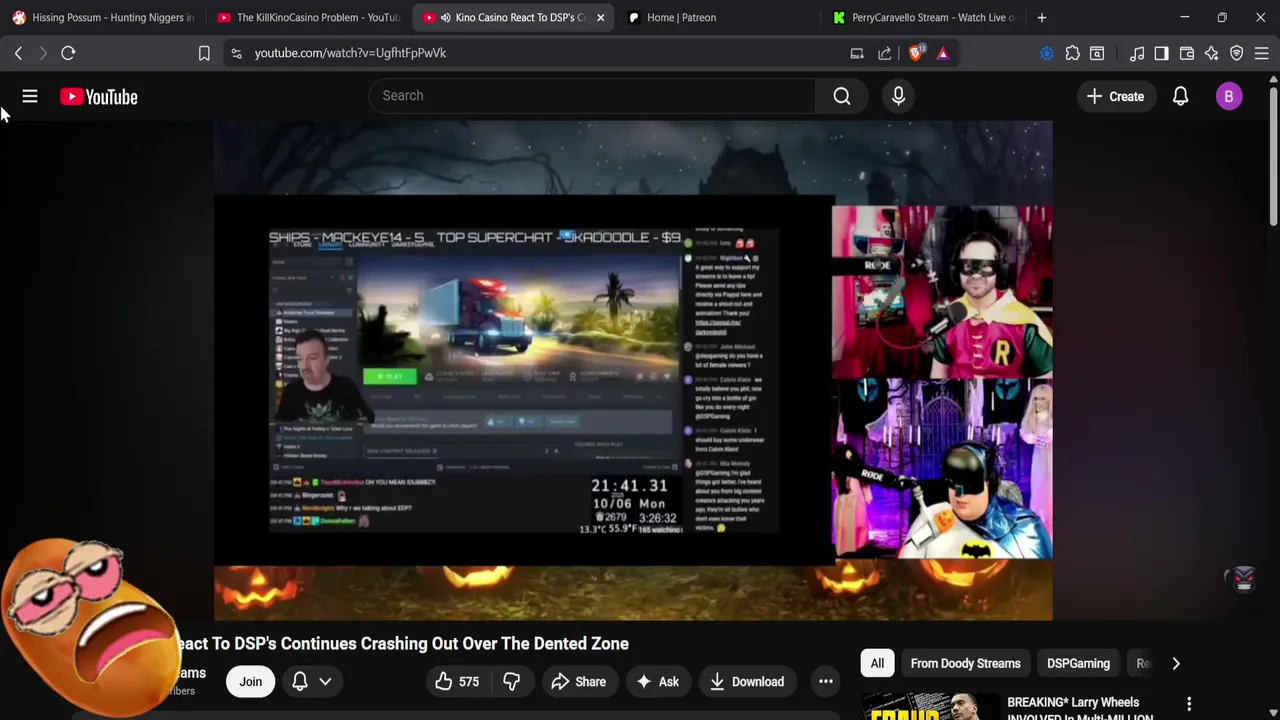Click the video player to pause
The height and width of the screenshot is (720, 1280).
tap(633, 370)
